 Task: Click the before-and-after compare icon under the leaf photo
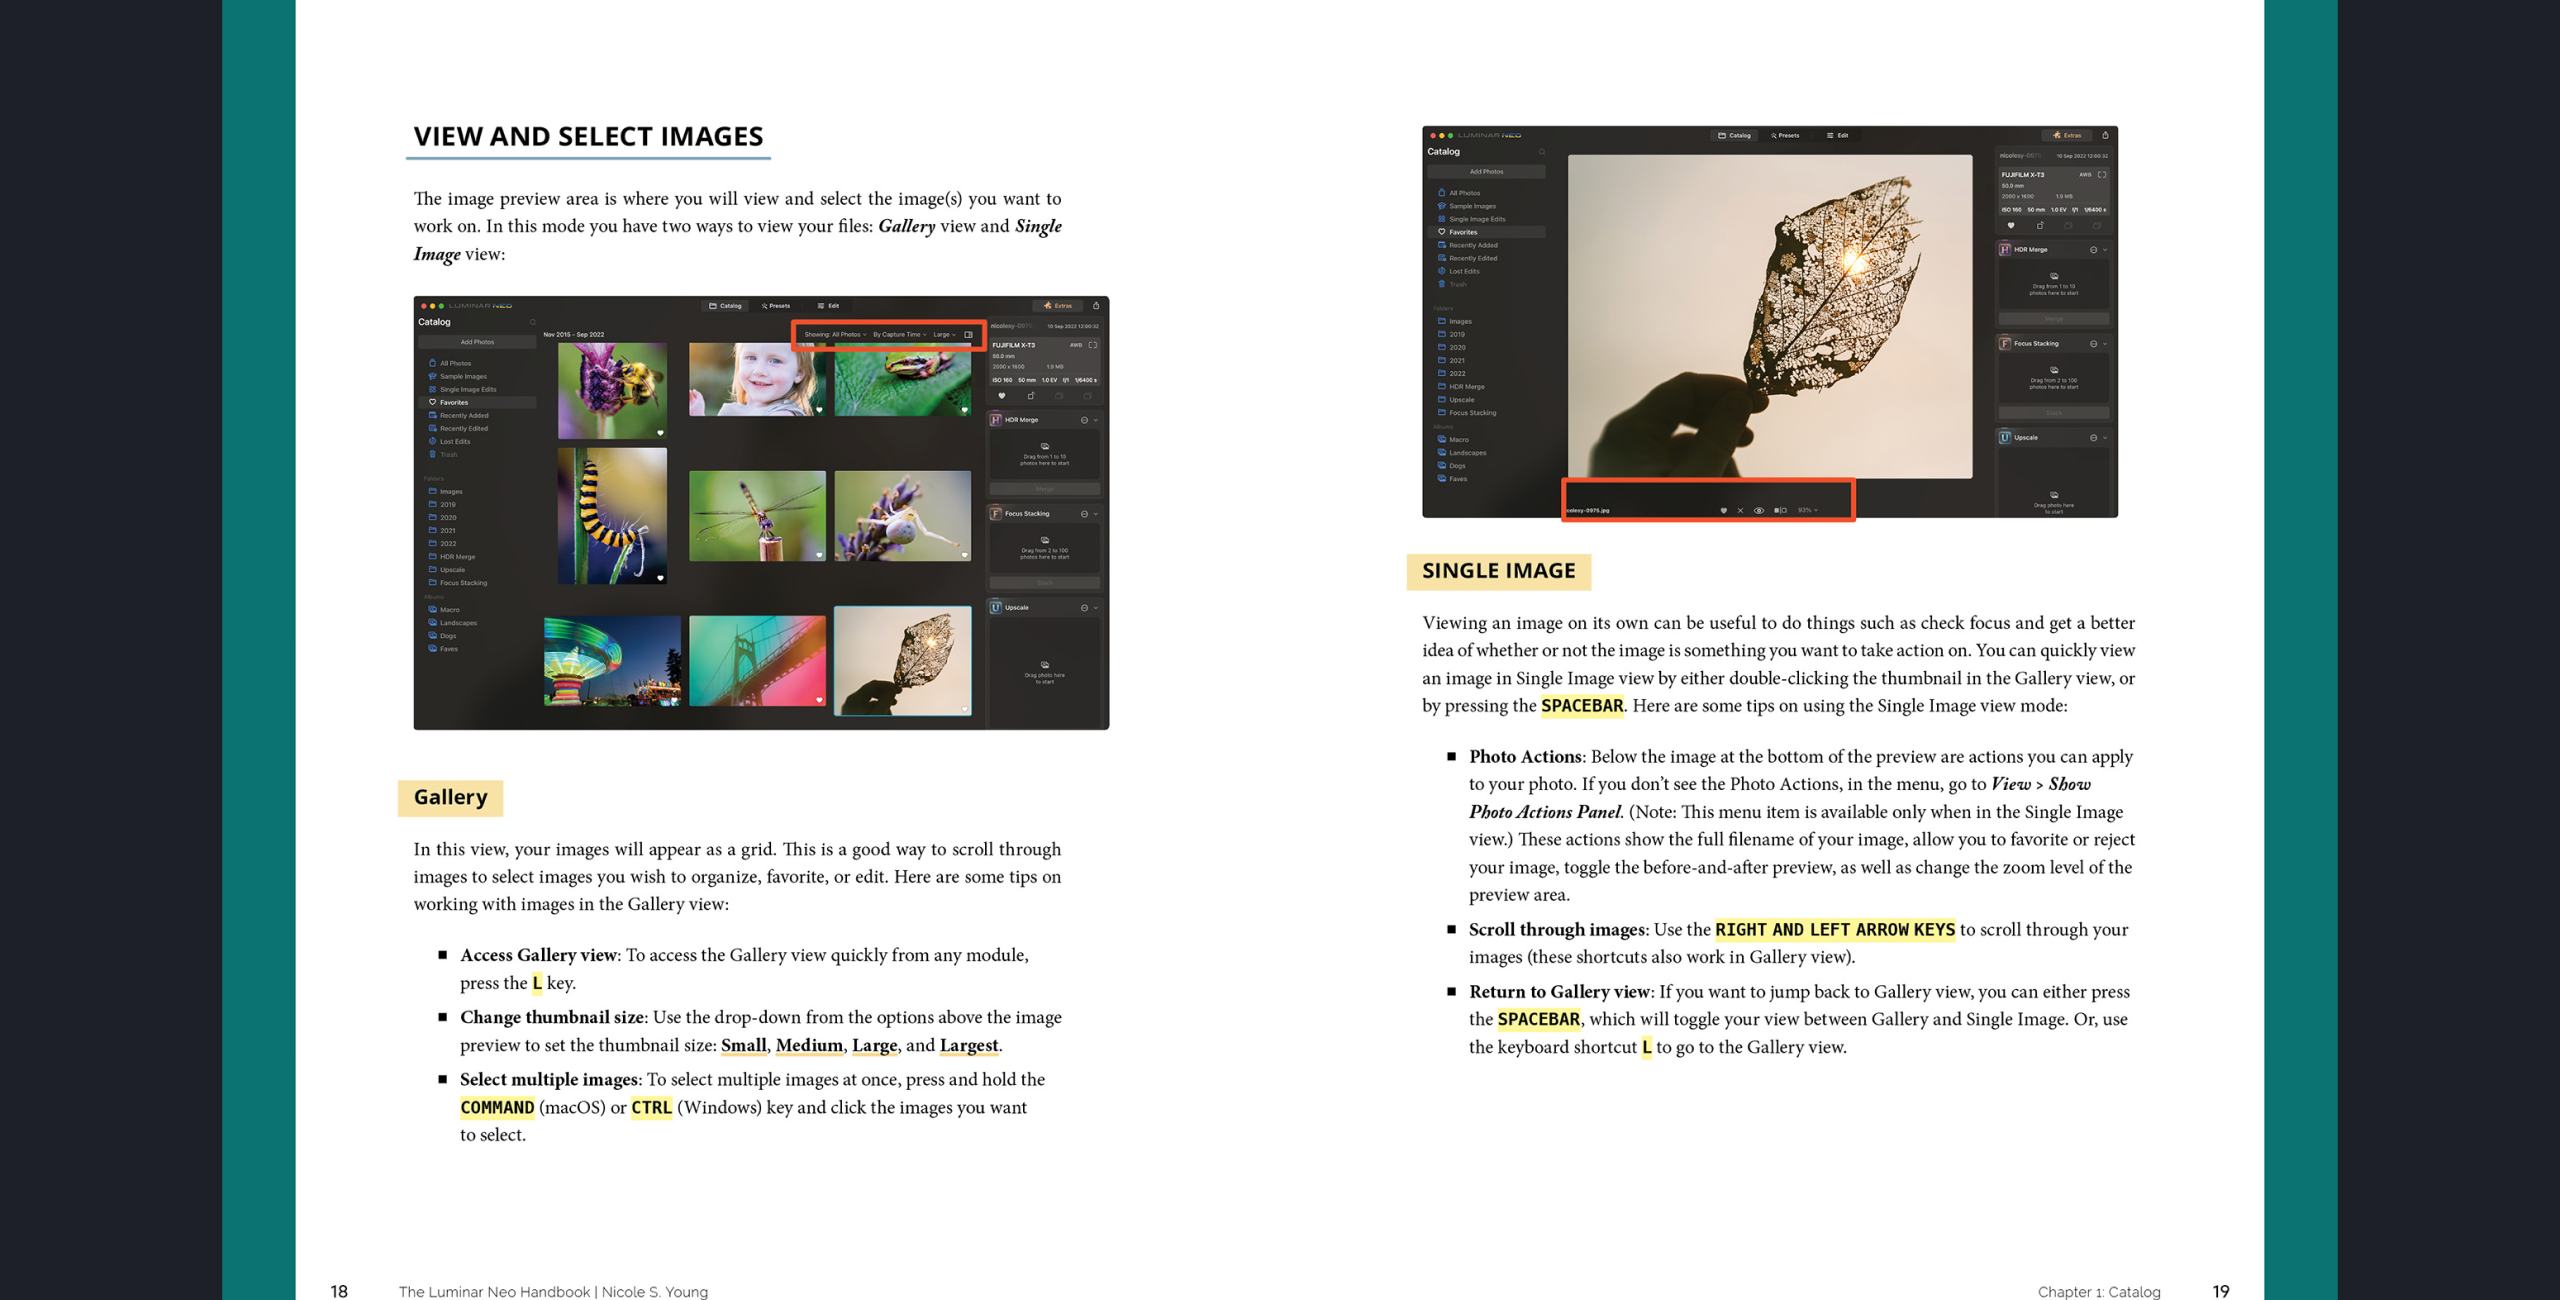1780,510
